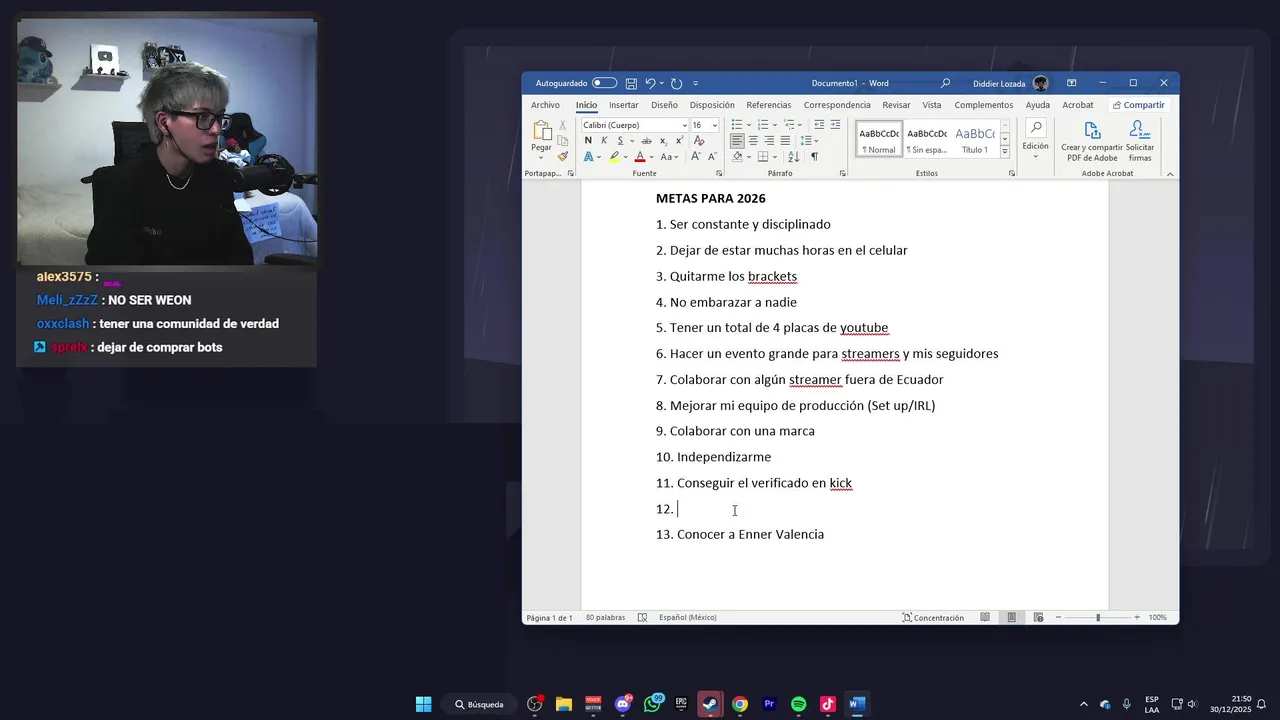The width and height of the screenshot is (1280, 720).
Task: Click the spelling check icon in status bar
Action: 642,617
